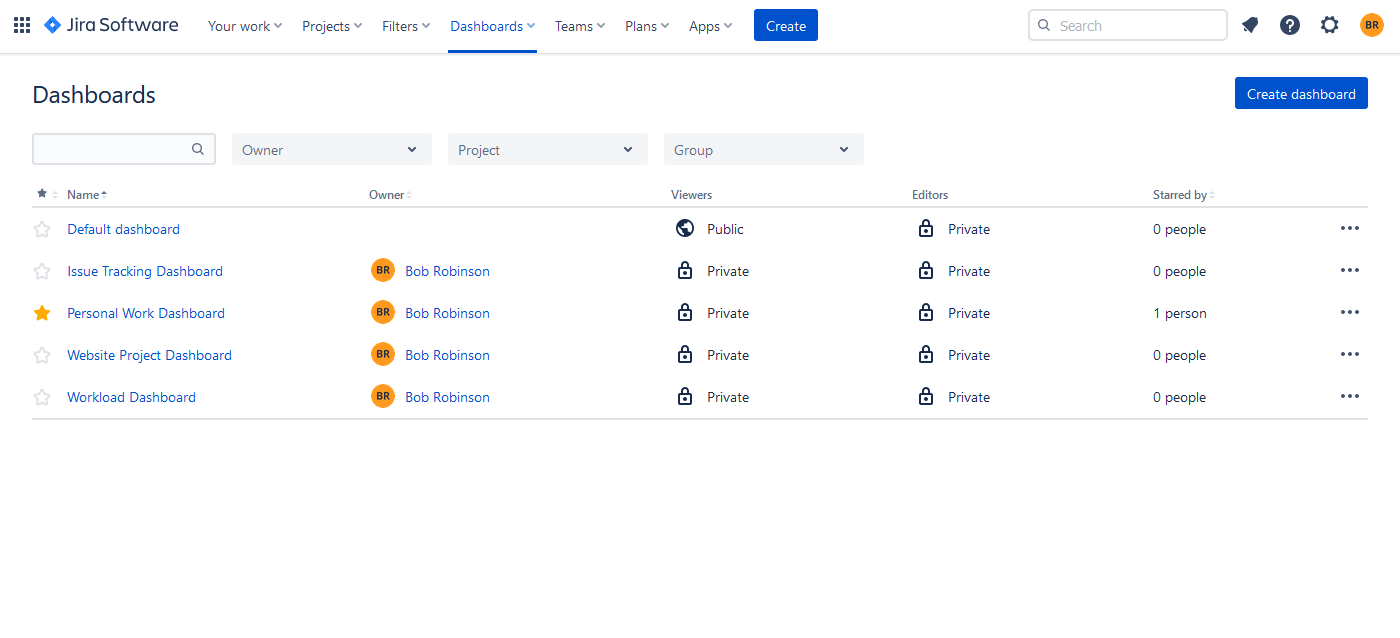Image resolution: width=1400 pixels, height=638 pixels.
Task: Open the Project filter dropdown
Action: (x=547, y=148)
